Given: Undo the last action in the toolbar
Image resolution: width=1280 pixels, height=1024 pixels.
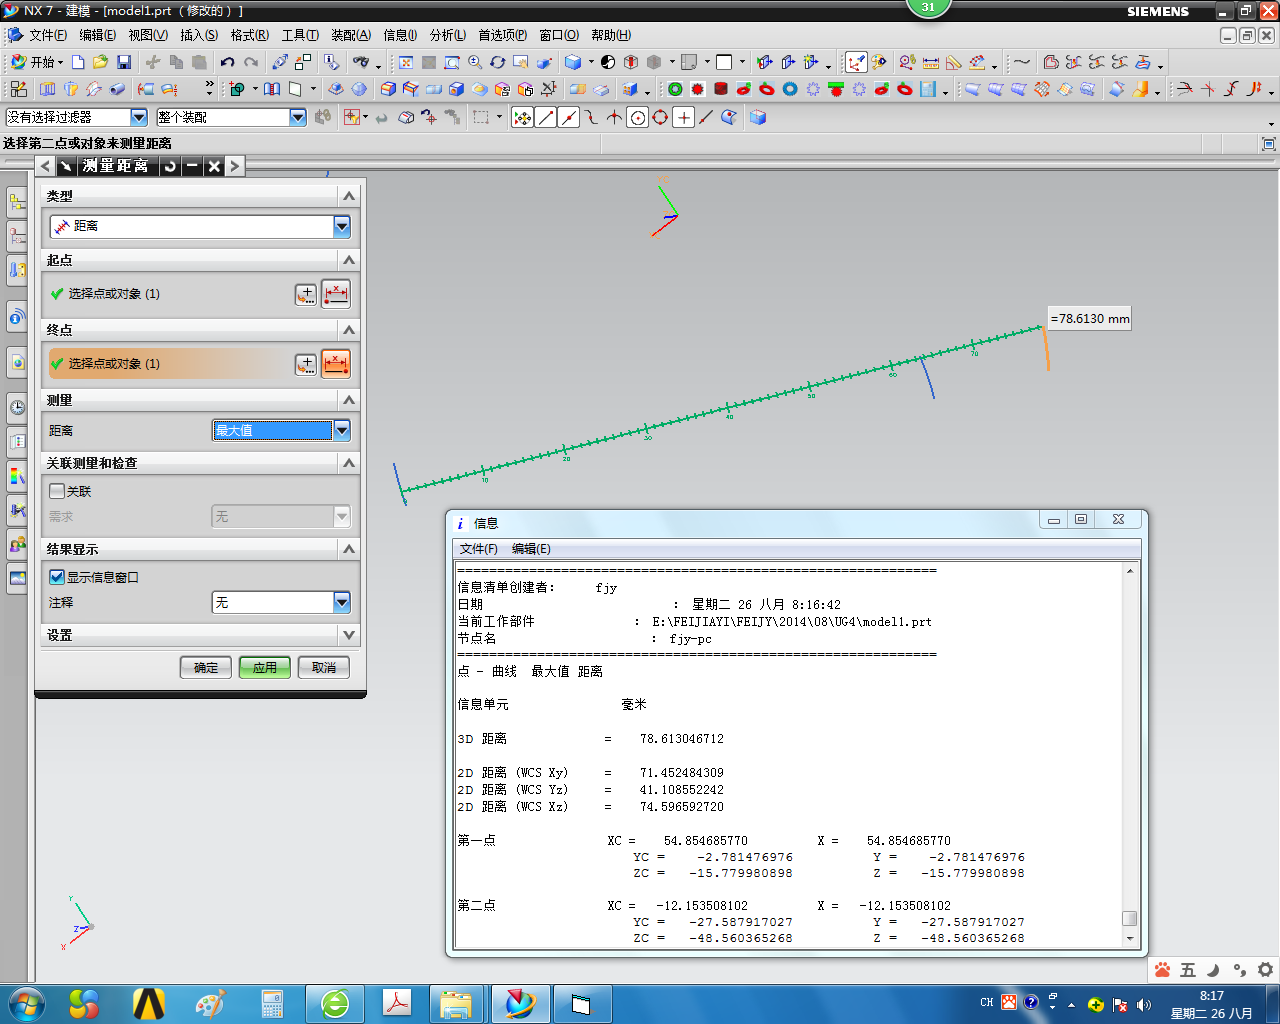Looking at the screenshot, I should coord(228,62).
